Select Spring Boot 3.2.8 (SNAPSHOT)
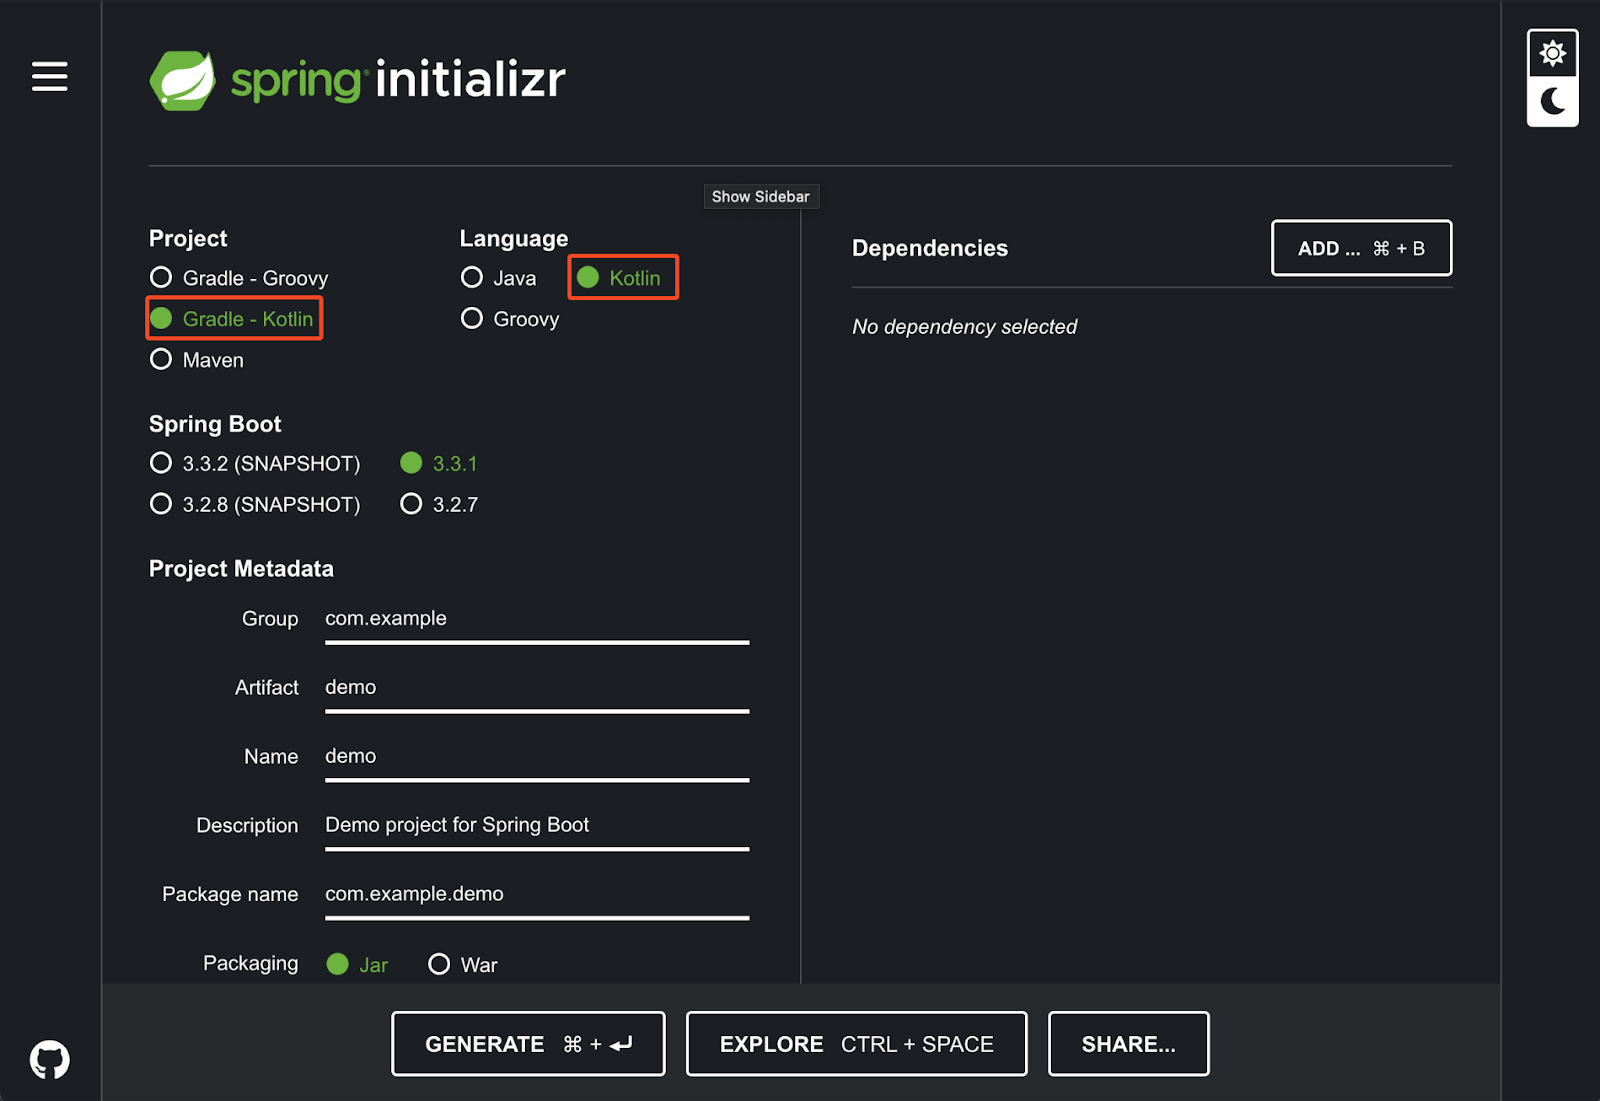 (255, 504)
